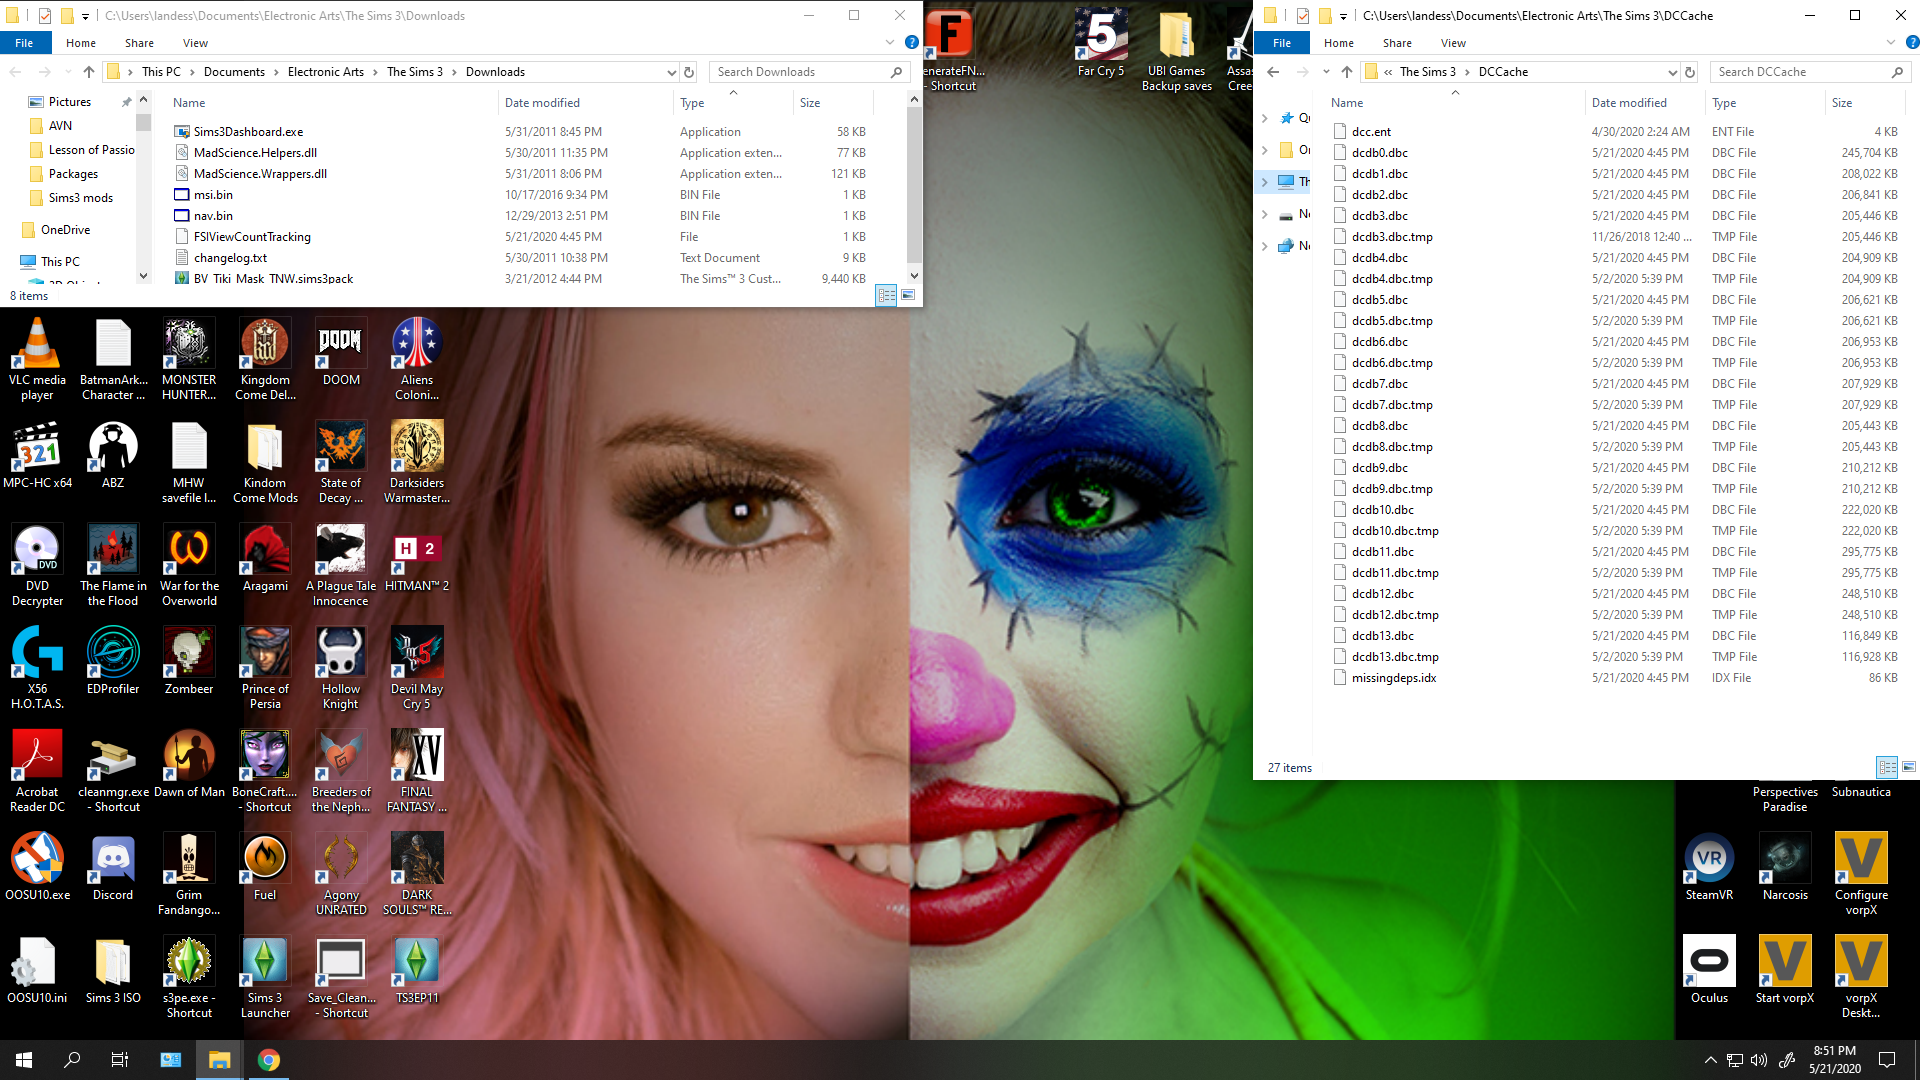
Task: Refresh the Downloads folder view
Action: point(689,72)
